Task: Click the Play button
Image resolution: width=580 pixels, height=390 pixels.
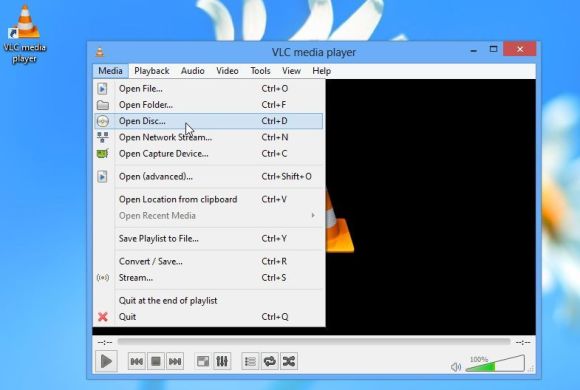Action: pos(106,361)
